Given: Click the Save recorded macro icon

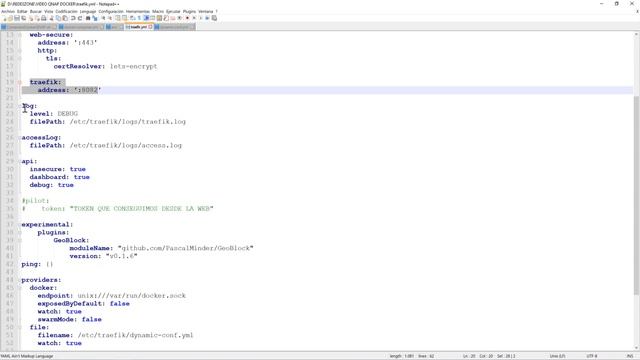Looking at the screenshot, I should 214,18.
